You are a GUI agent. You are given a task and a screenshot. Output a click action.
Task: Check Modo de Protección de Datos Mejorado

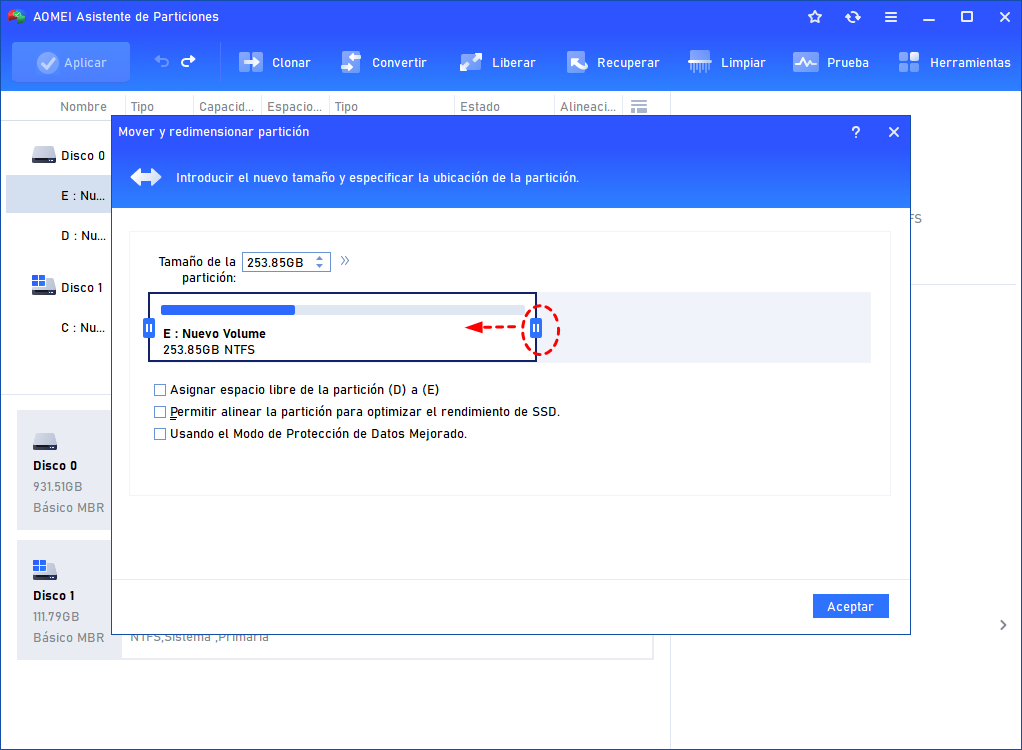160,434
